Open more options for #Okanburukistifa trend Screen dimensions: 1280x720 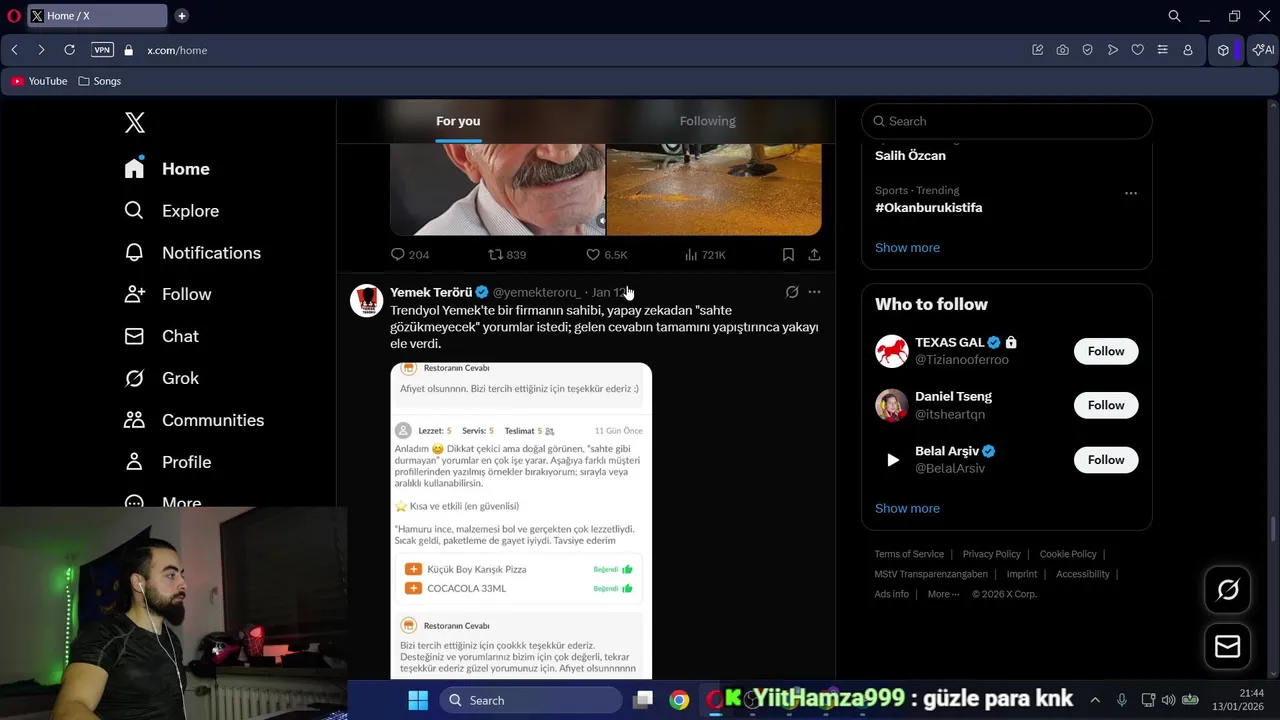point(1131,193)
